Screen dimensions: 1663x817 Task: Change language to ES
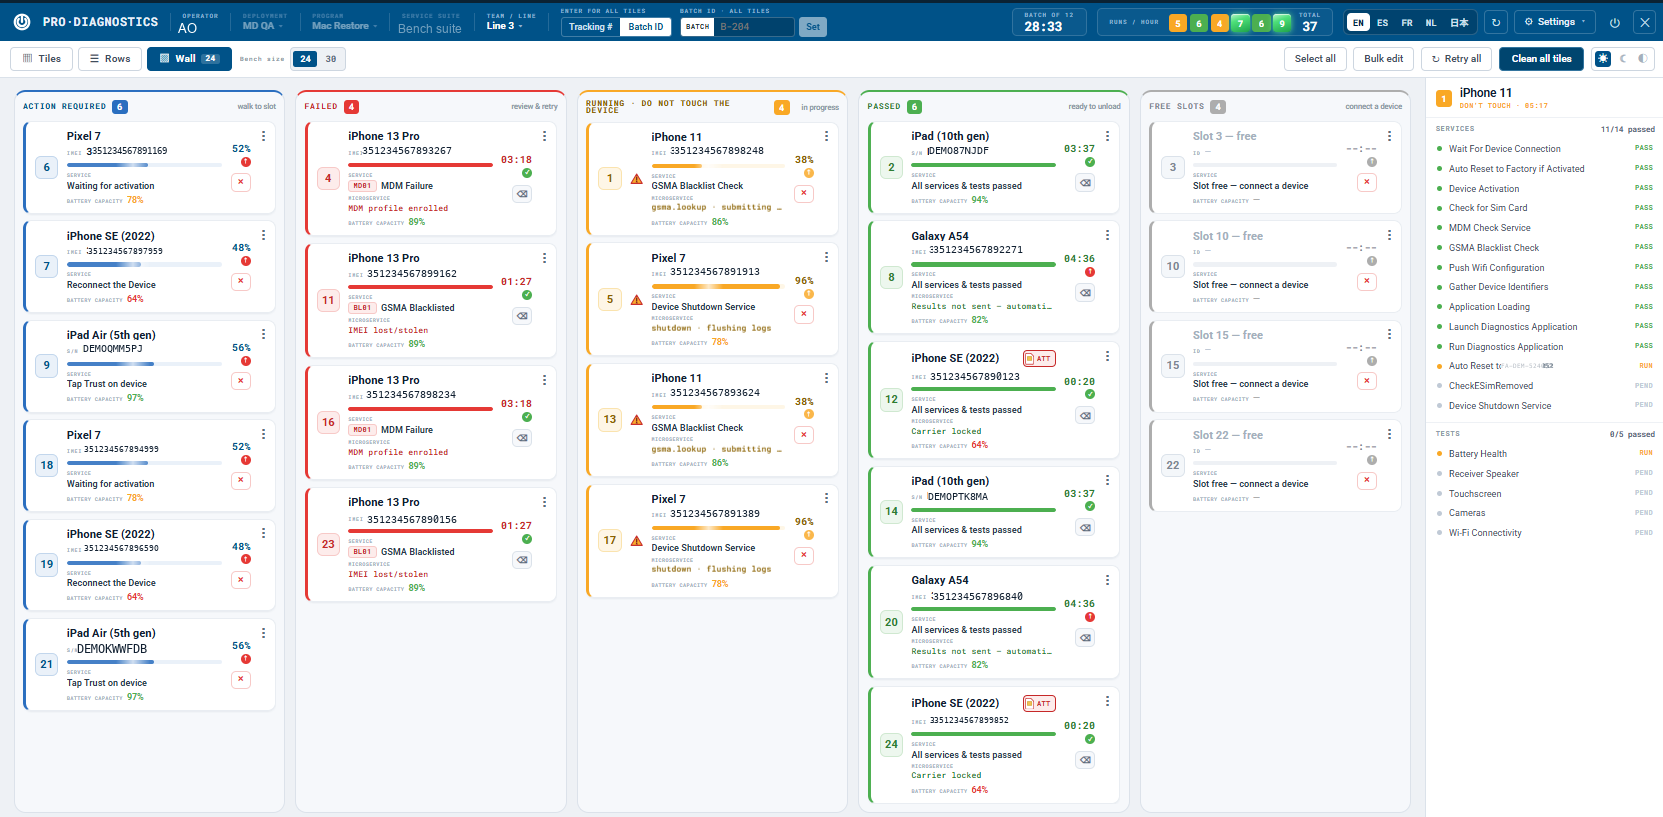(x=1382, y=22)
